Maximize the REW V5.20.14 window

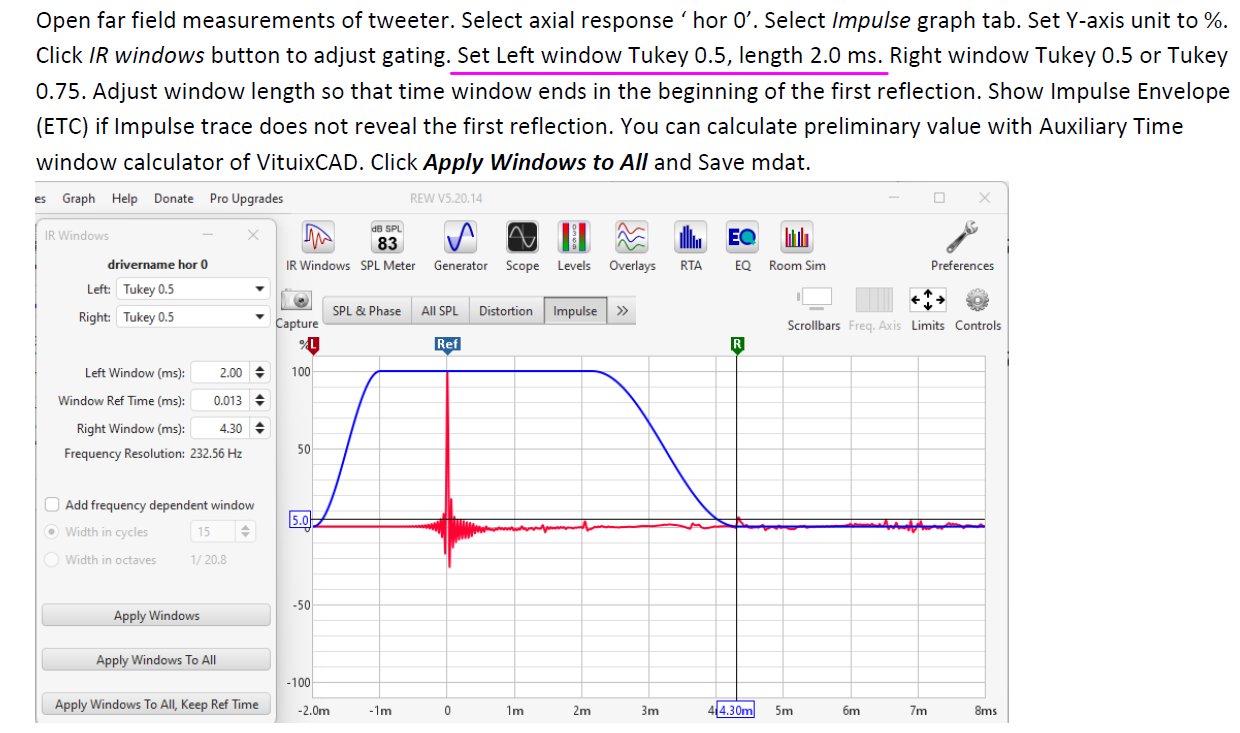tap(939, 198)
